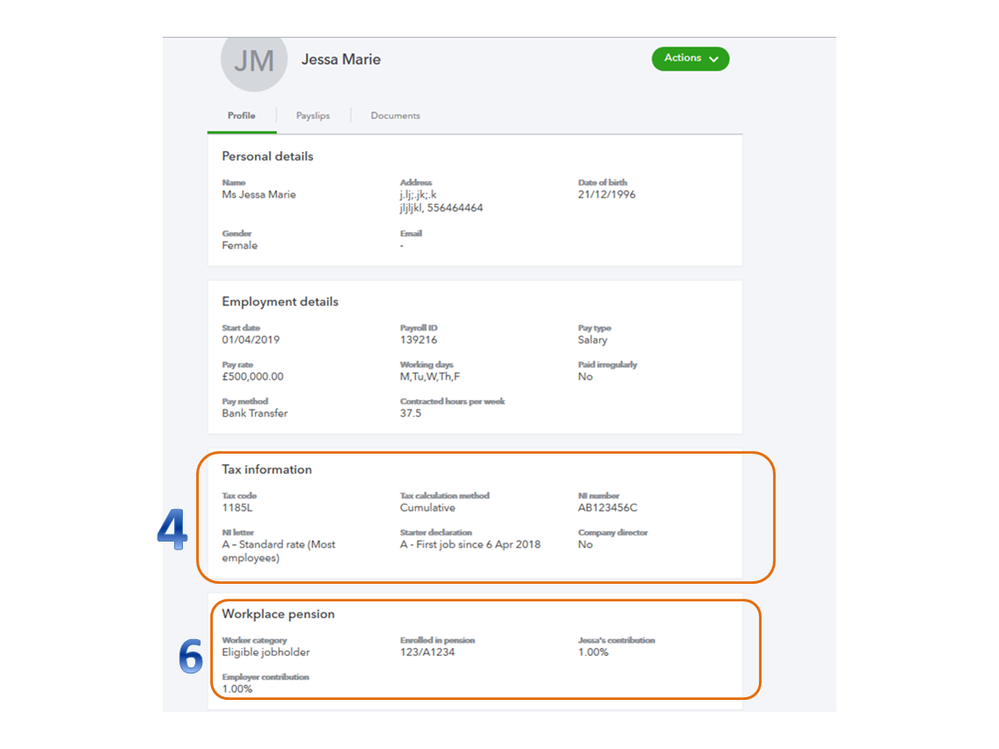Click the Workplace pension section heading
Screen dimensions: 999x749
click(x=278, y=614)
